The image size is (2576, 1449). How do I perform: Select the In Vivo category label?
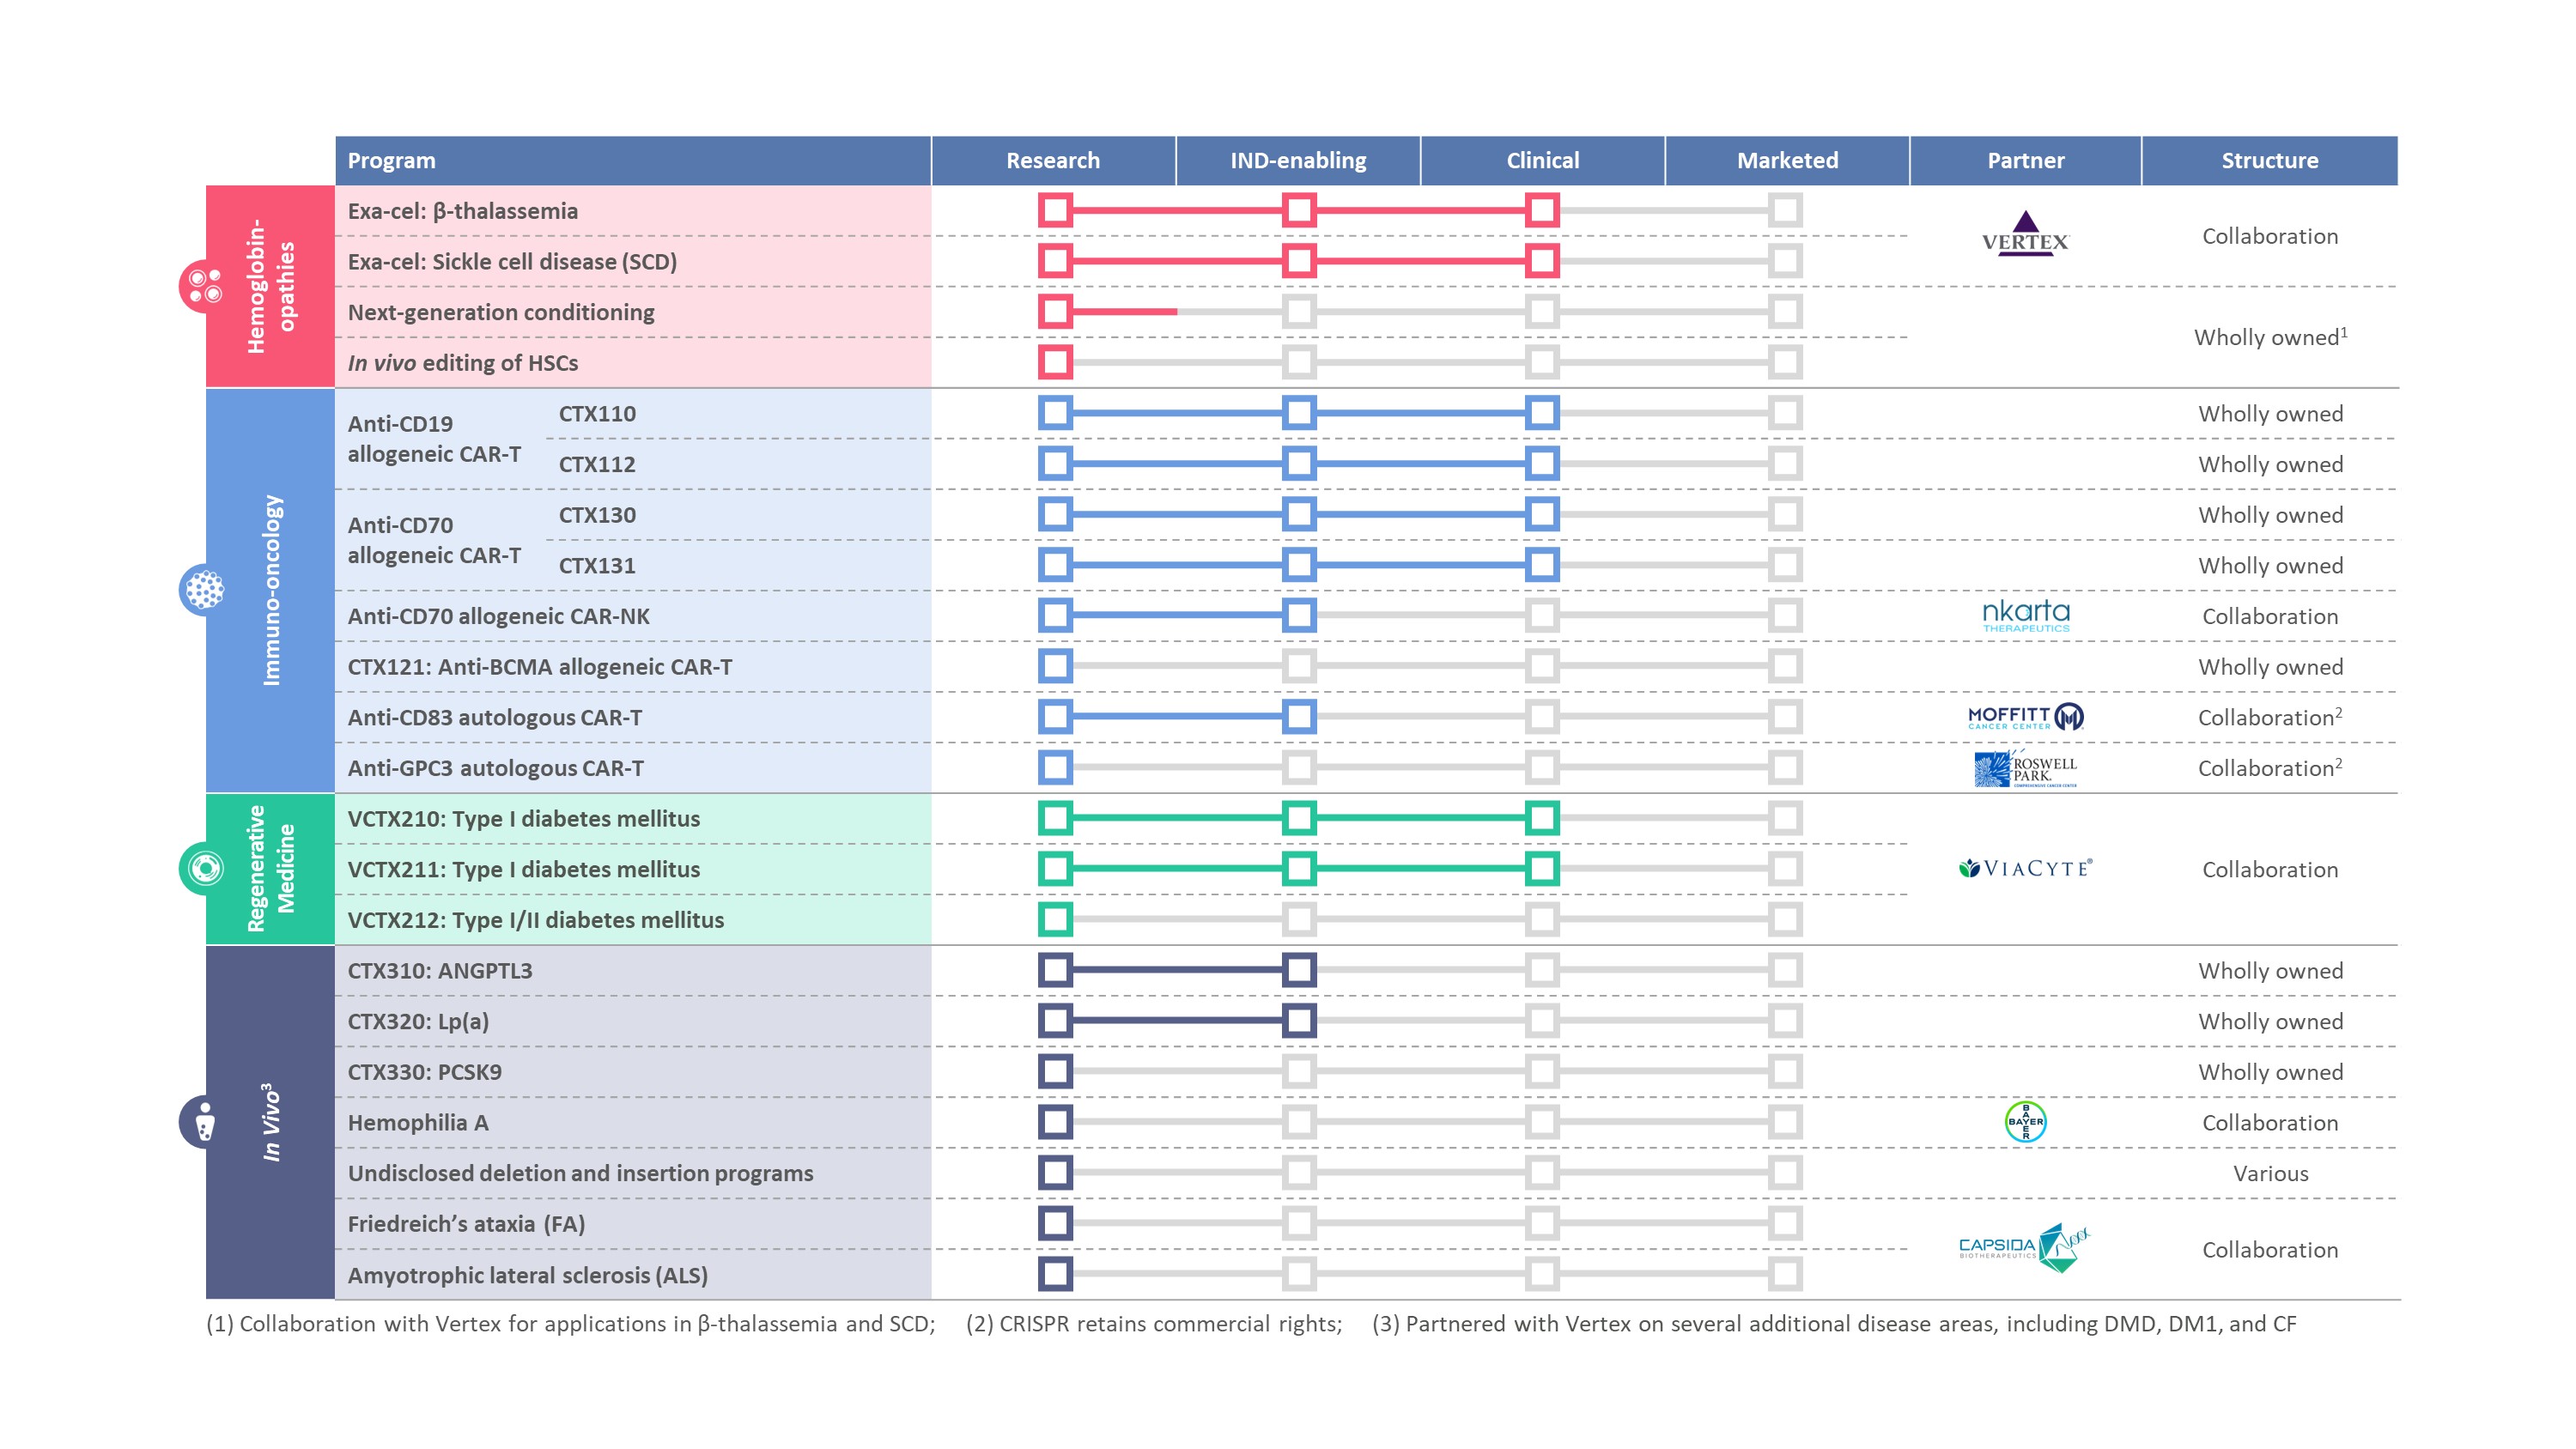(271, 1122)
